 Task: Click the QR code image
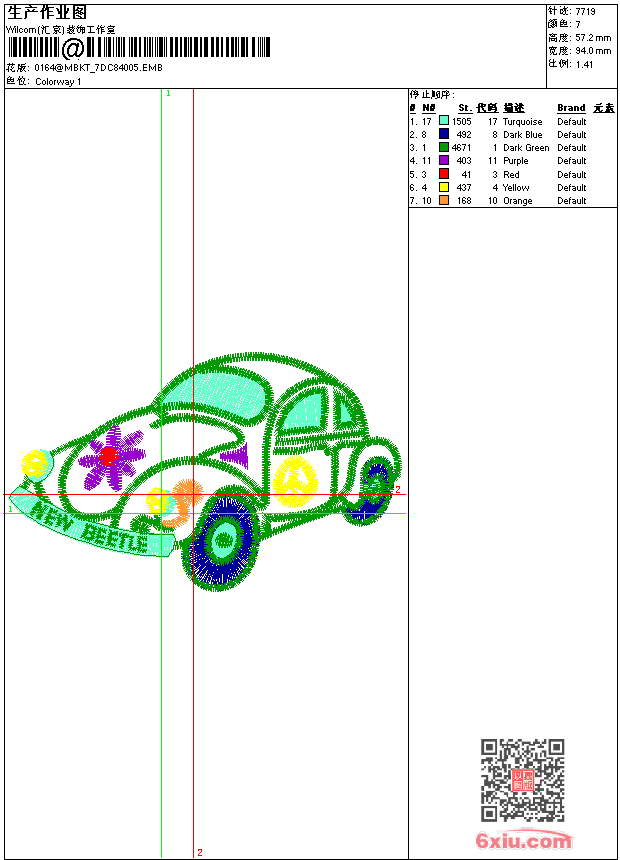point(522,780)
